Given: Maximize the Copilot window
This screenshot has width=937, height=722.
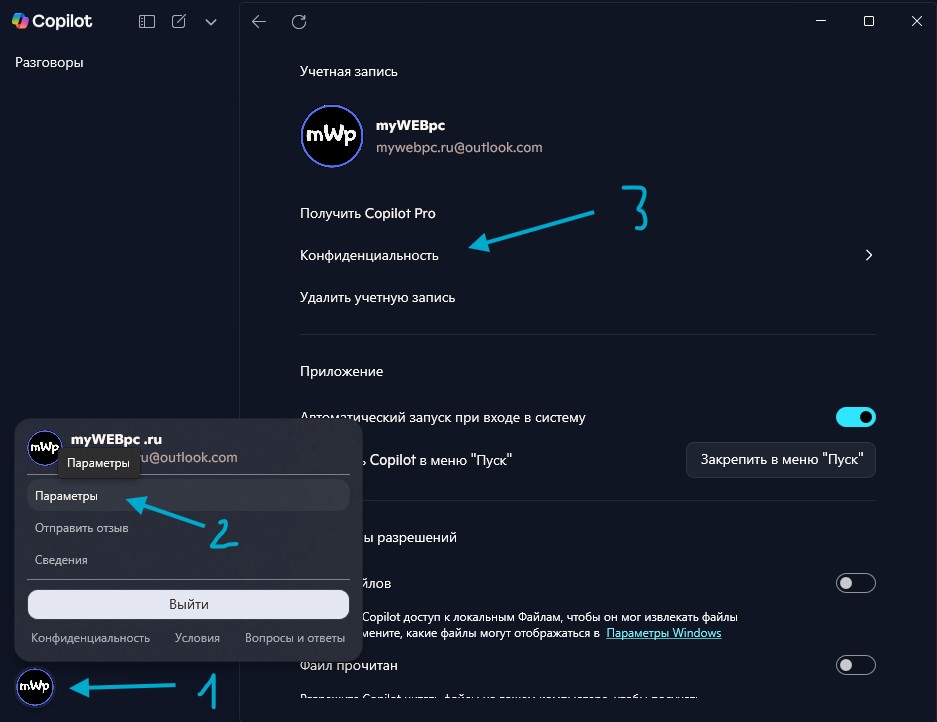Looking at the screenshot, I should tap(869, 21).
